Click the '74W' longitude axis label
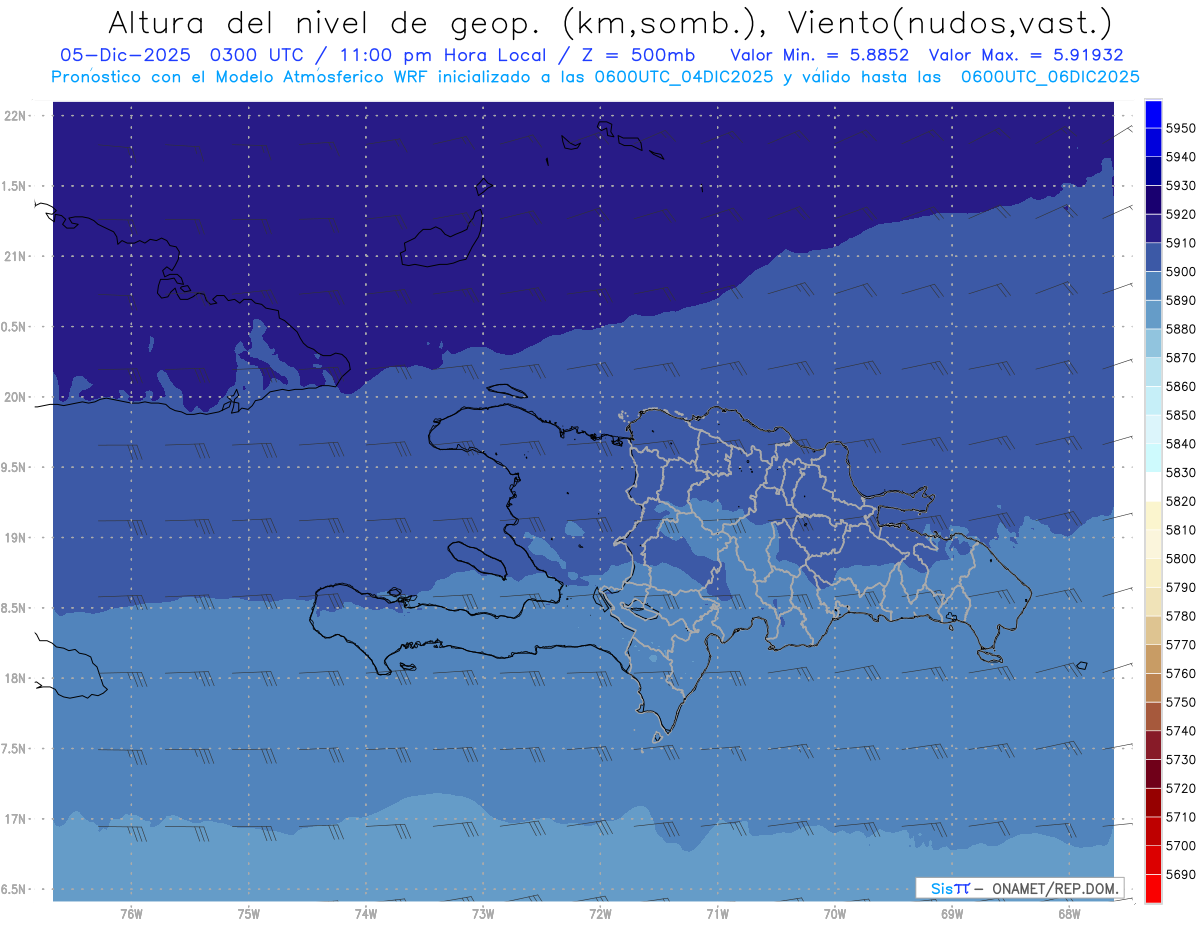Image resolution: width=1200 pixels, height=927 pixels. point(366,914)
